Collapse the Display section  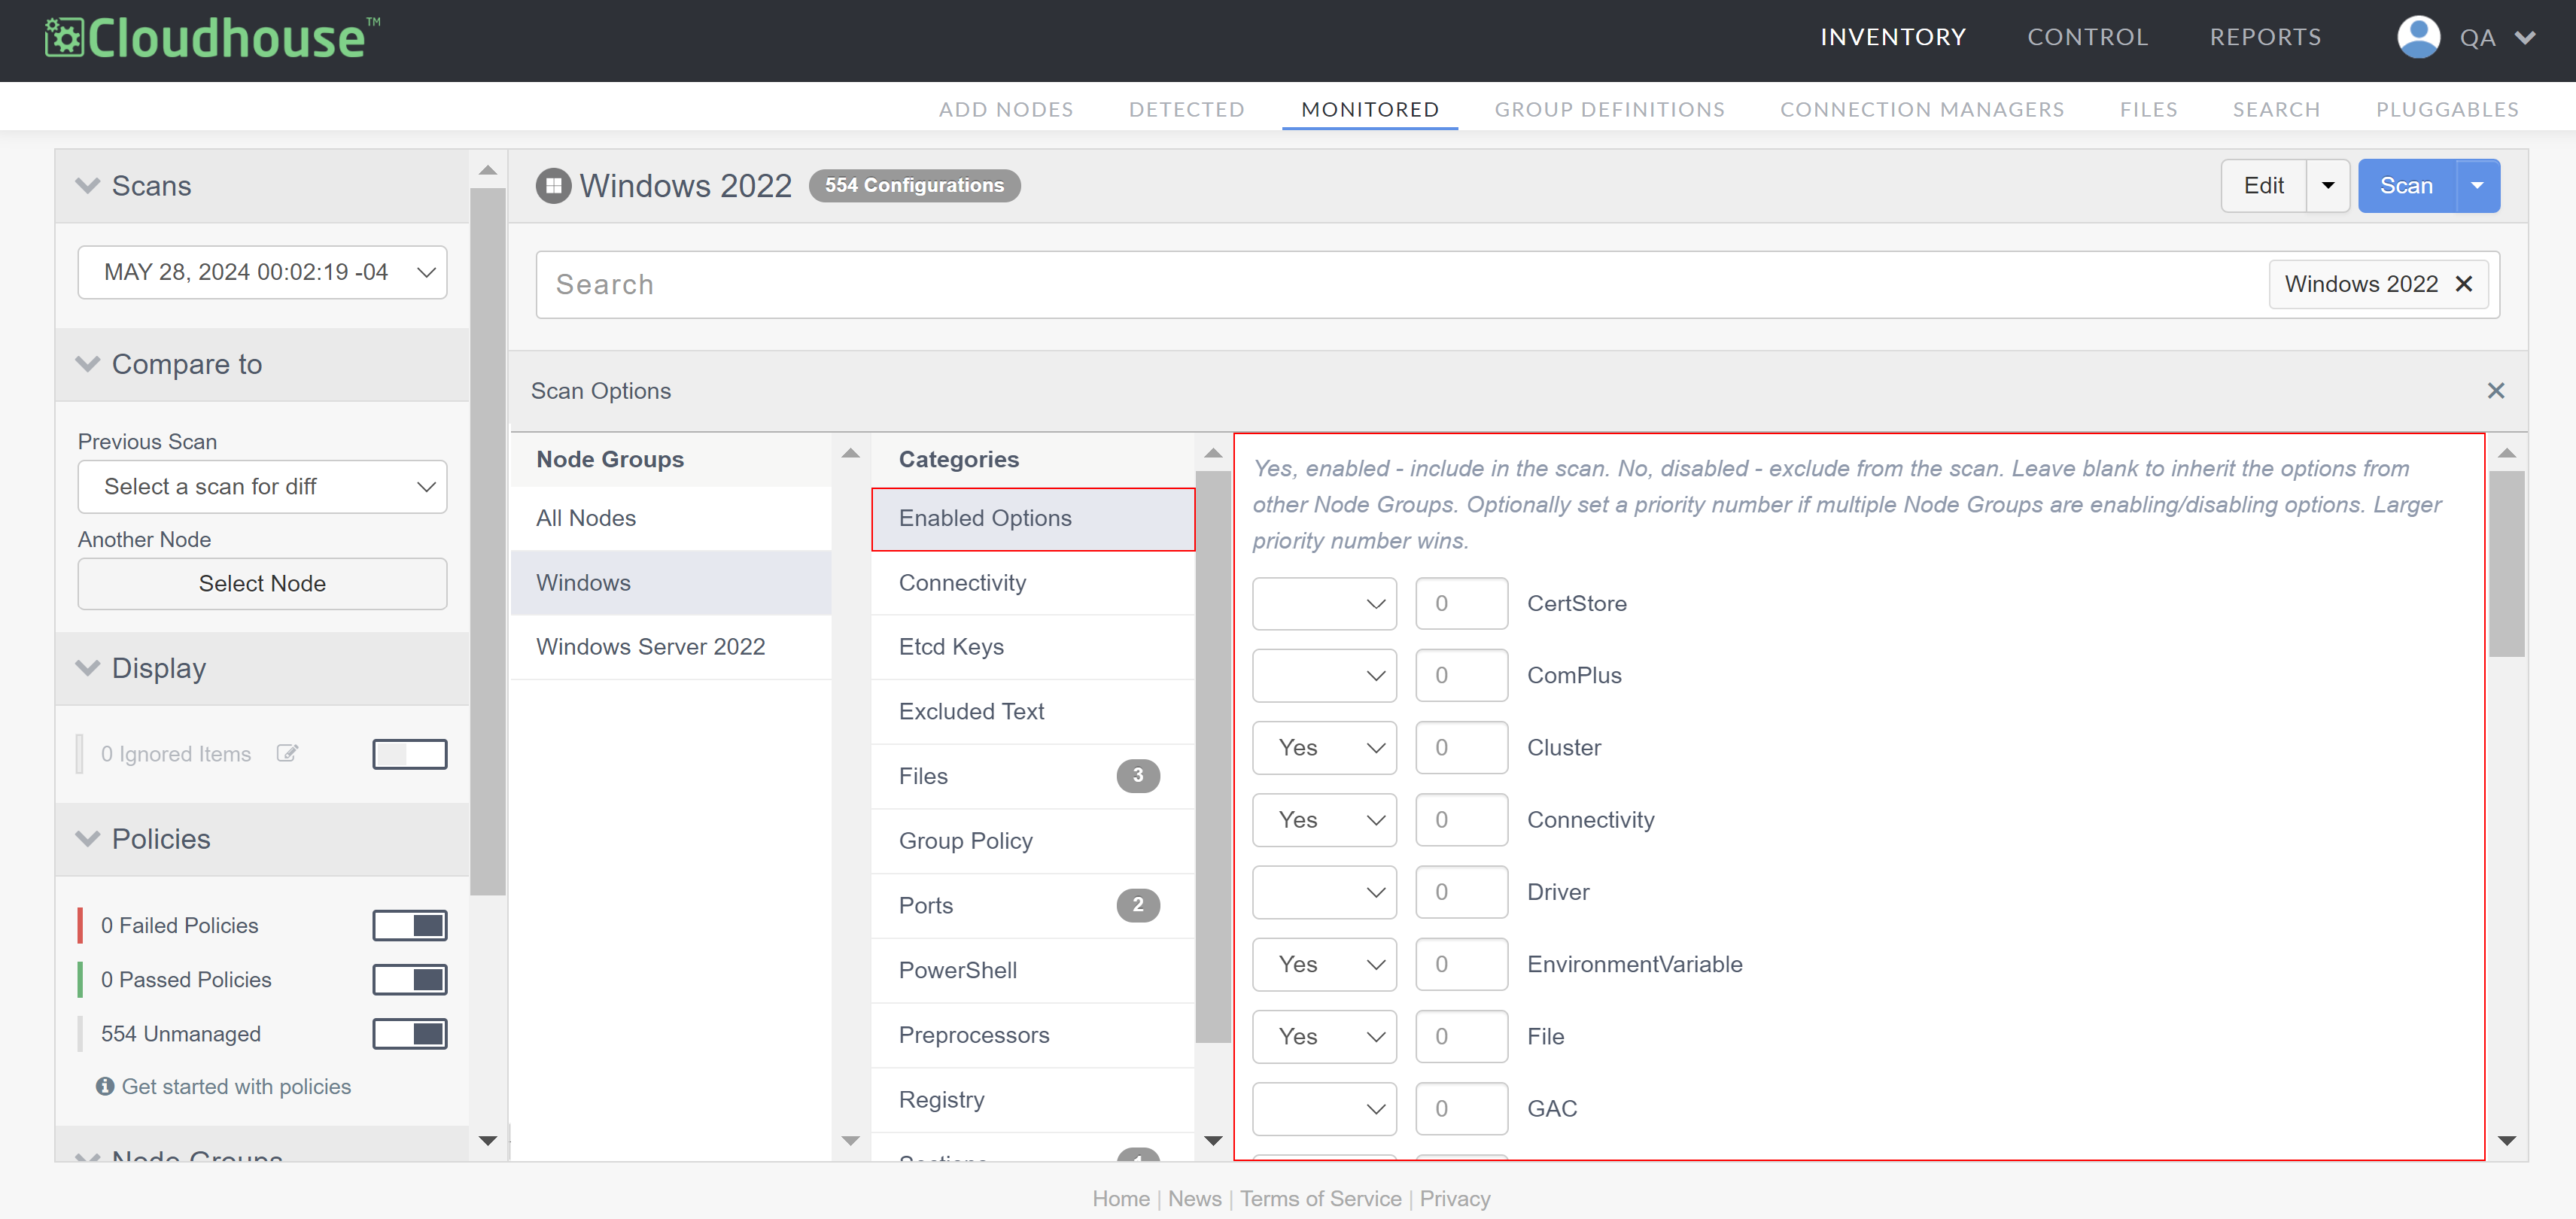[88, 668]
